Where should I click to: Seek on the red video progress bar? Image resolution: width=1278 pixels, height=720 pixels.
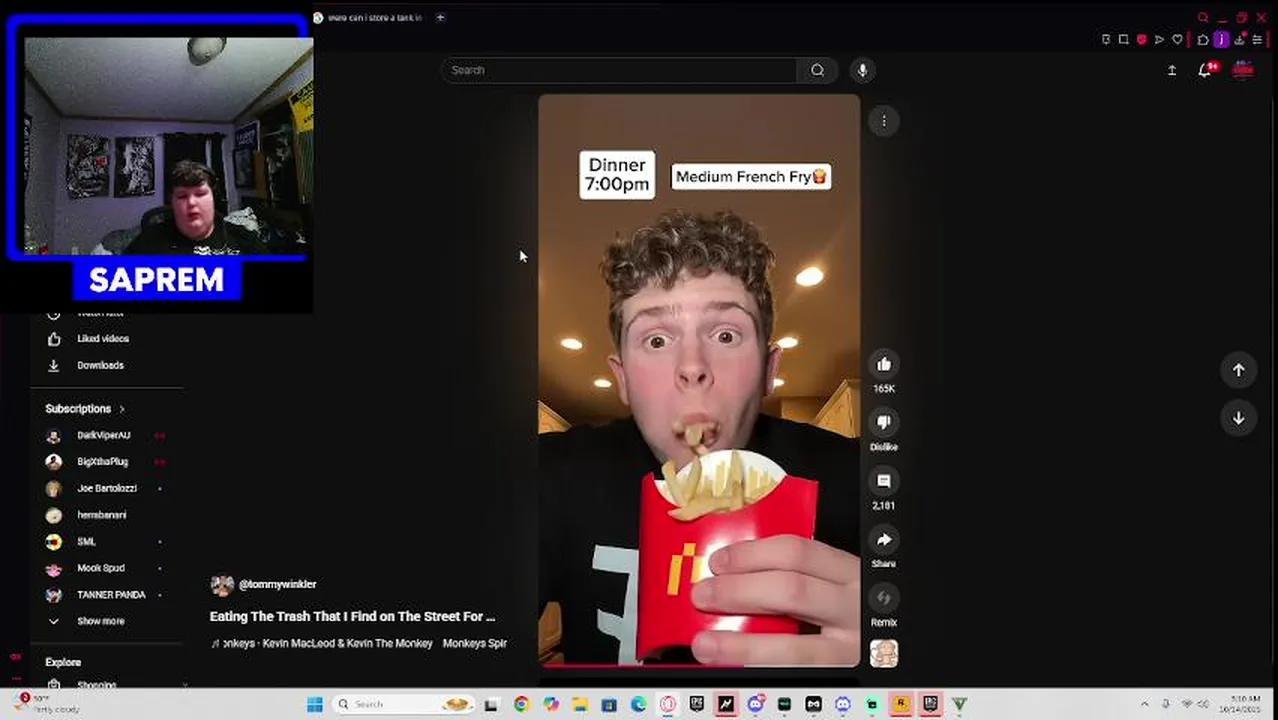point(699,664)
